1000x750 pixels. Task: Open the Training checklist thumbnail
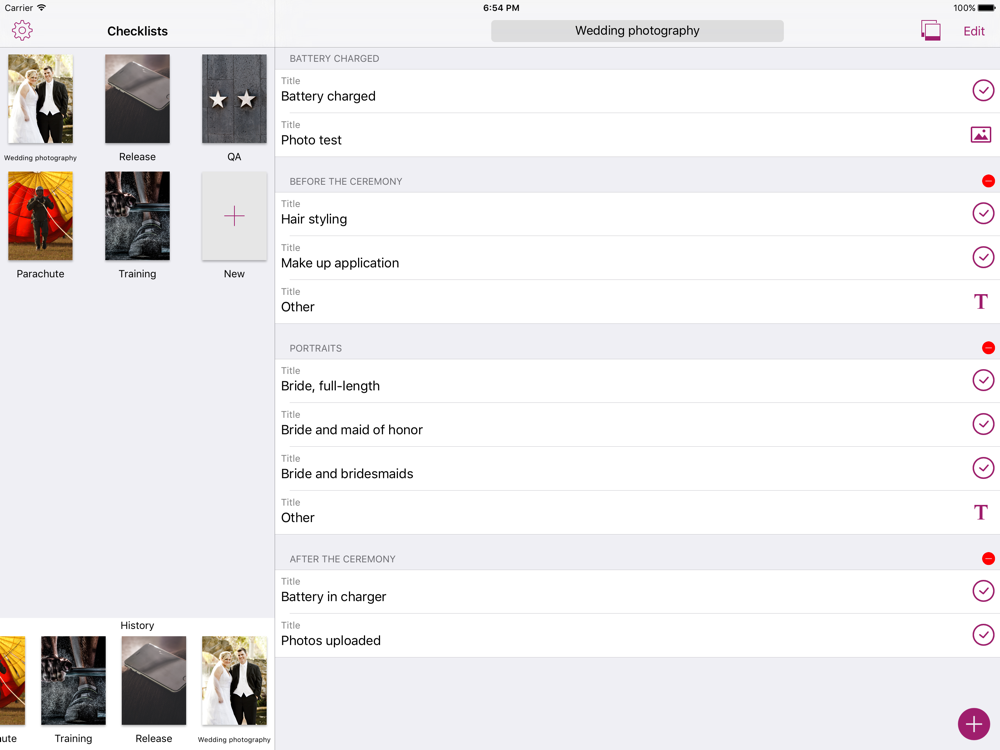[x=137, y=216]
